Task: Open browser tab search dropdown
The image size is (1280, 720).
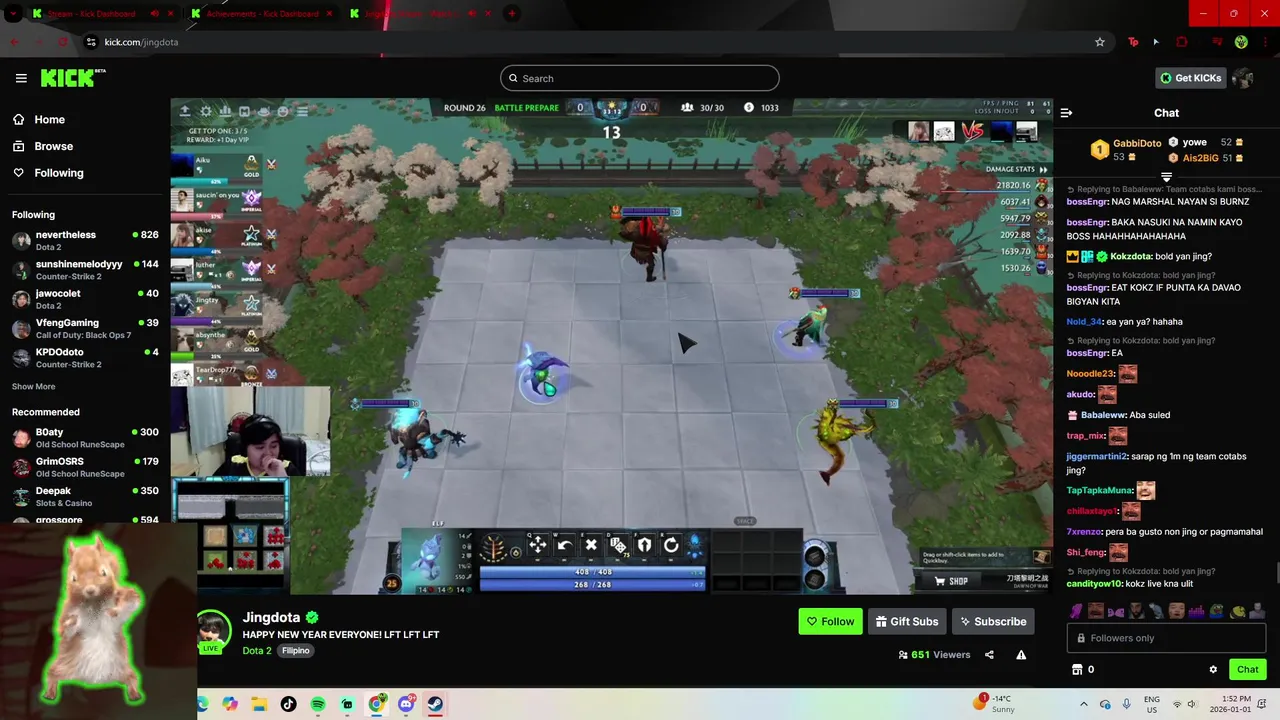Action: click(x=12, y=14)
